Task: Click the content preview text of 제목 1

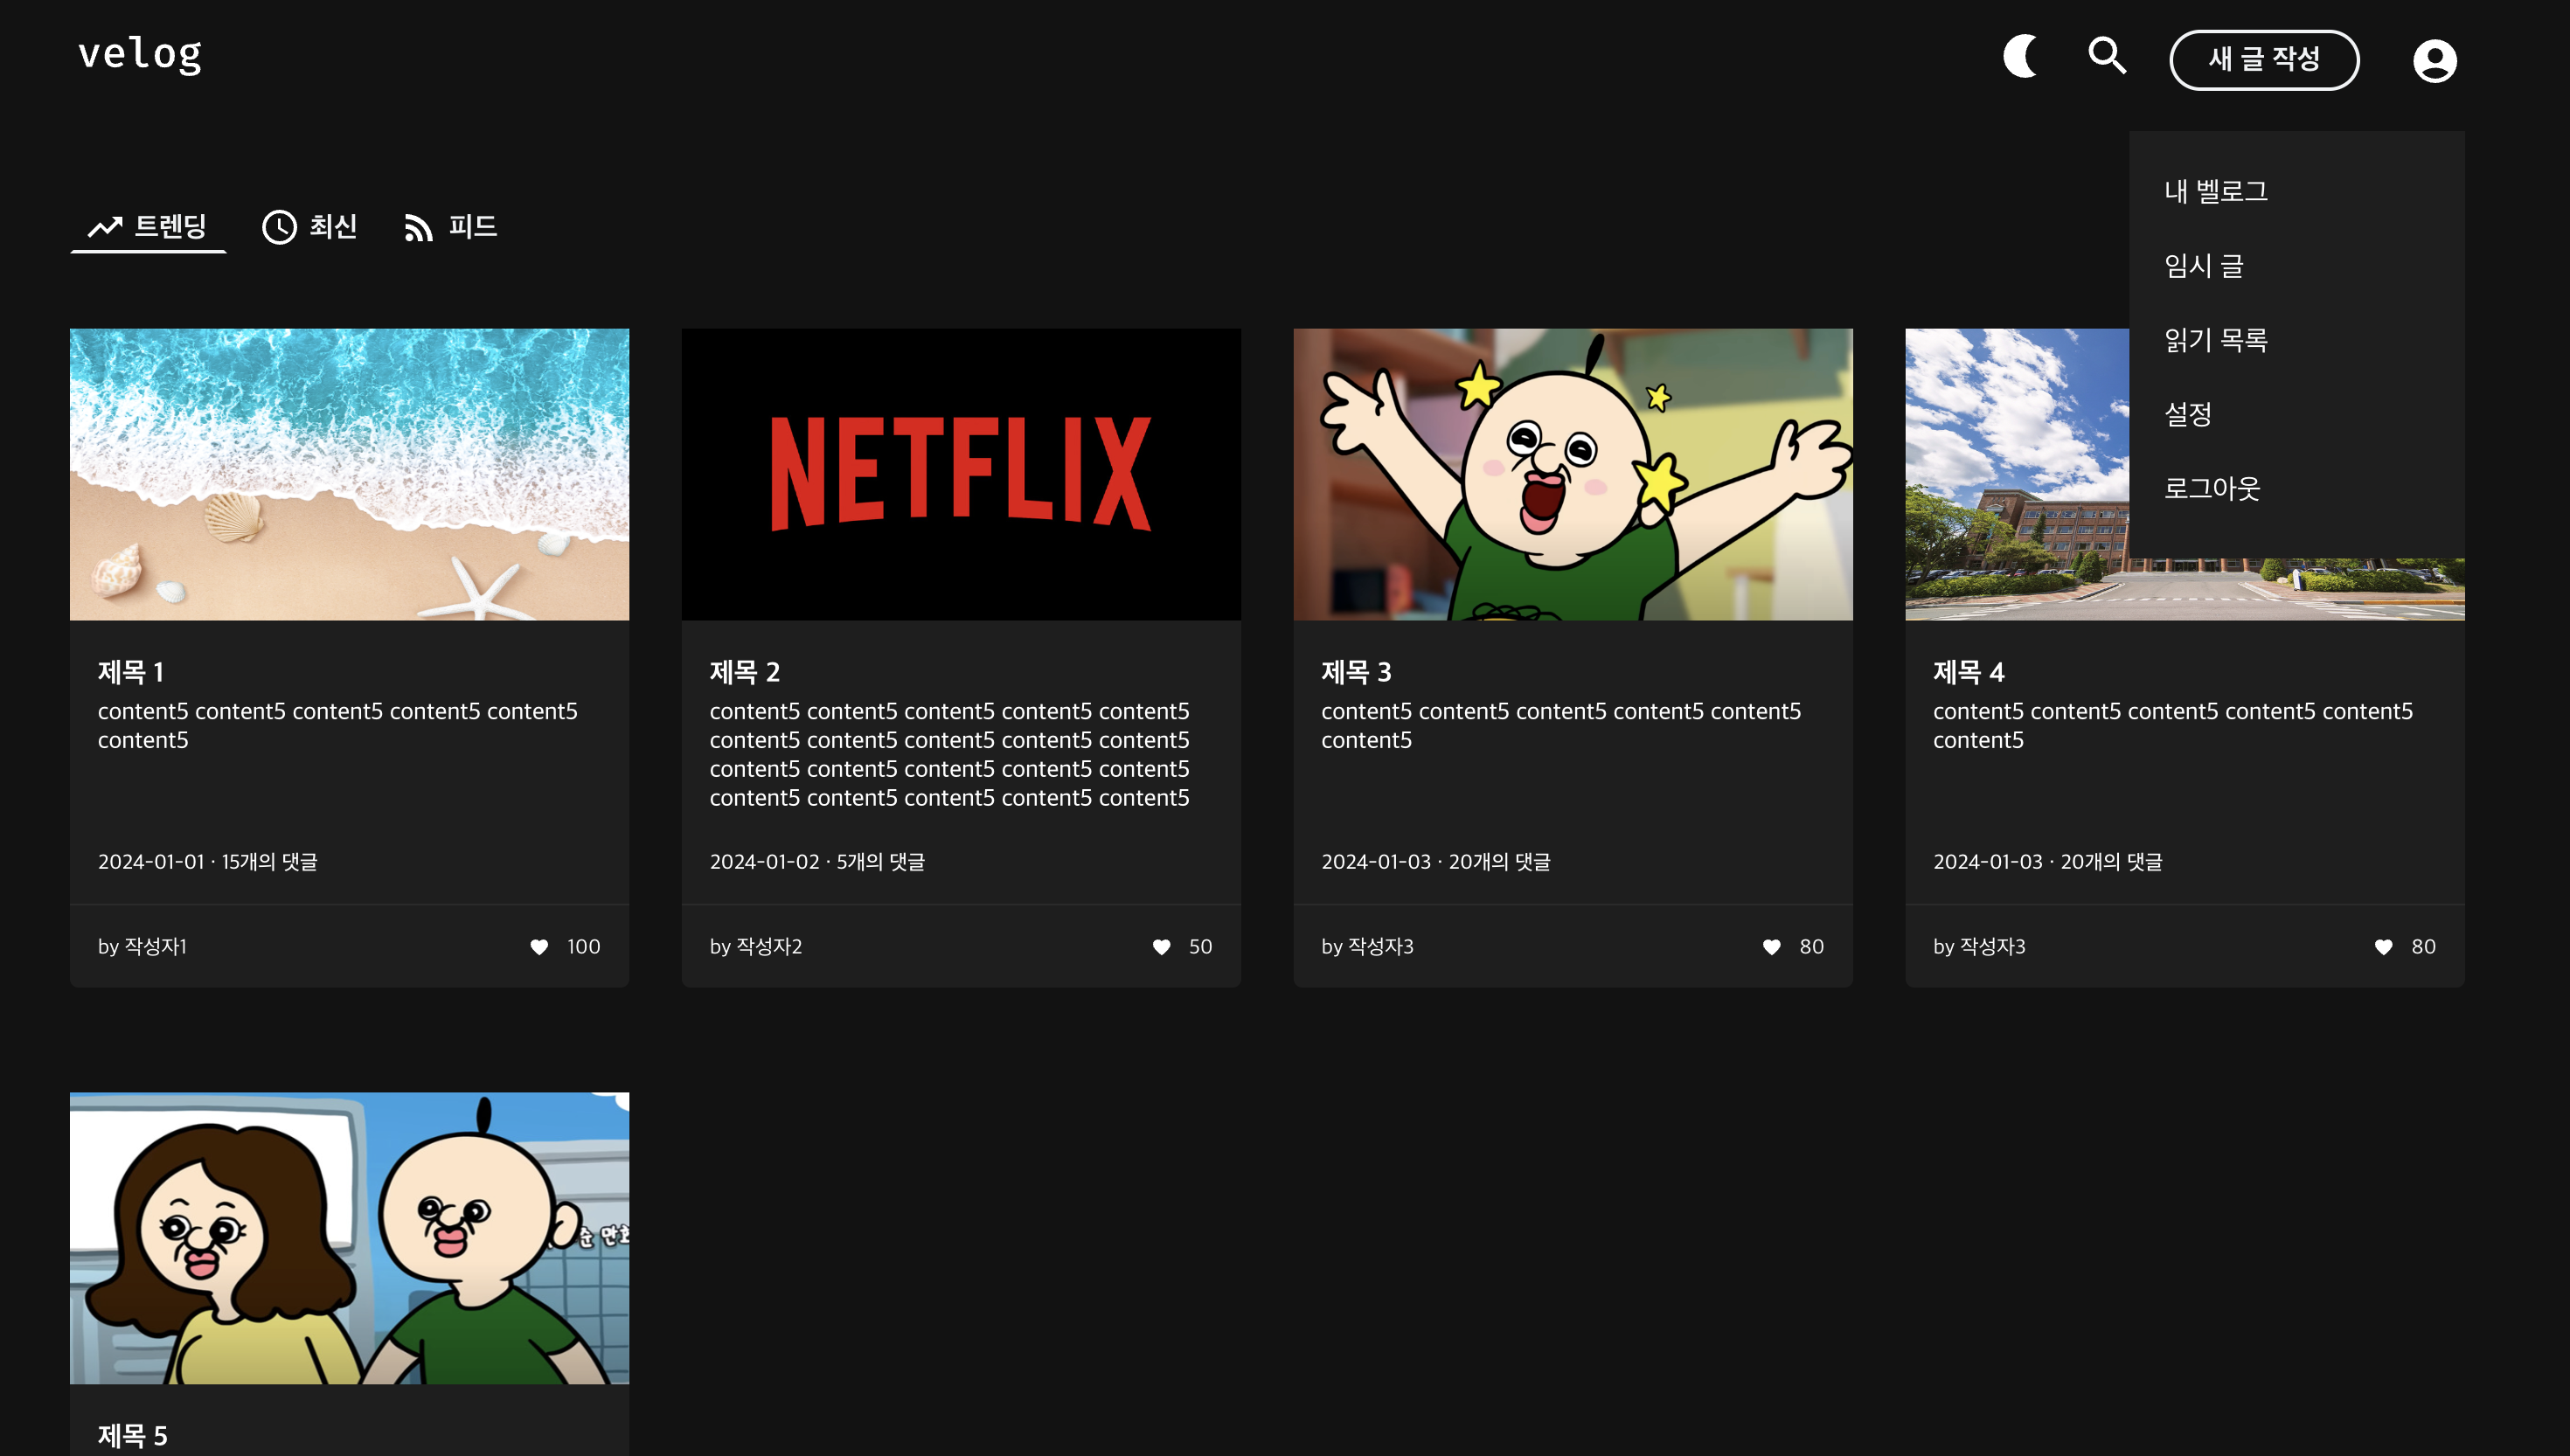Action: click(338, 726)
